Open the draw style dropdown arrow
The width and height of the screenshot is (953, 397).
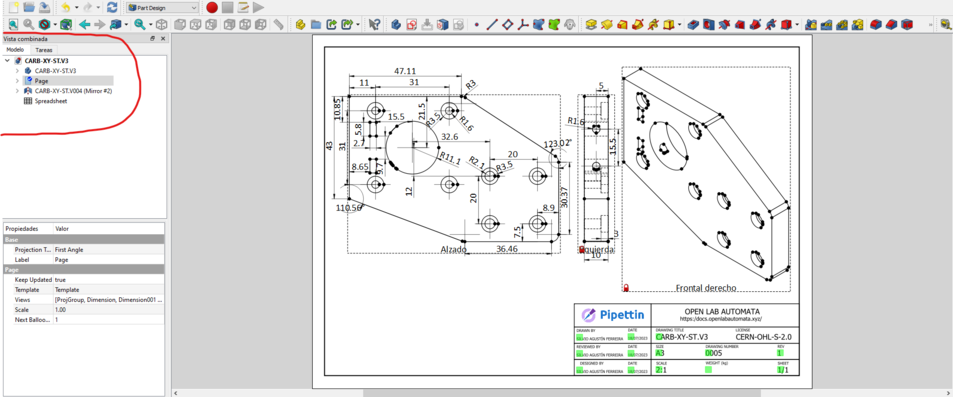pyautogui.click(x=55, y=24)
